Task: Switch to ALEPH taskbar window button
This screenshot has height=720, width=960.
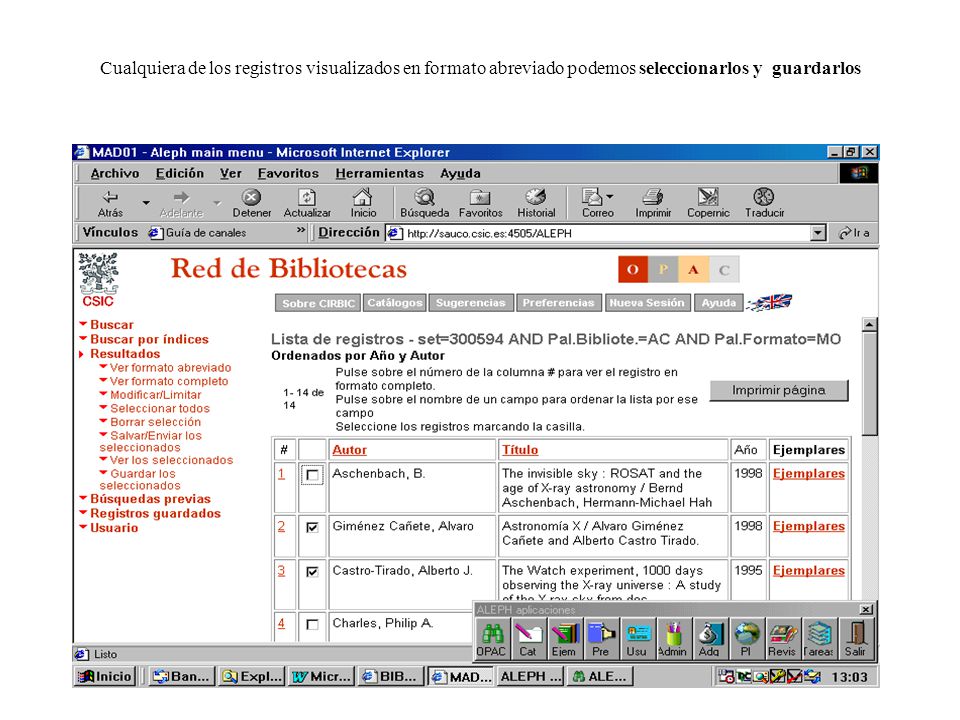Action: tap(530, 677)
